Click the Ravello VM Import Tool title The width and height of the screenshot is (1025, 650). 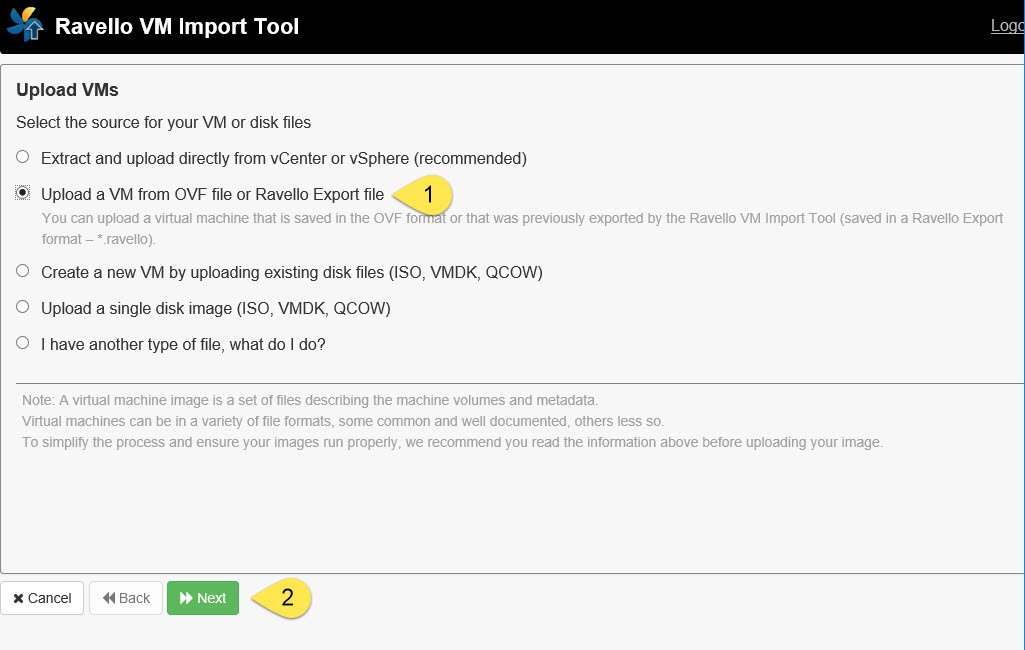pos(177,26)
